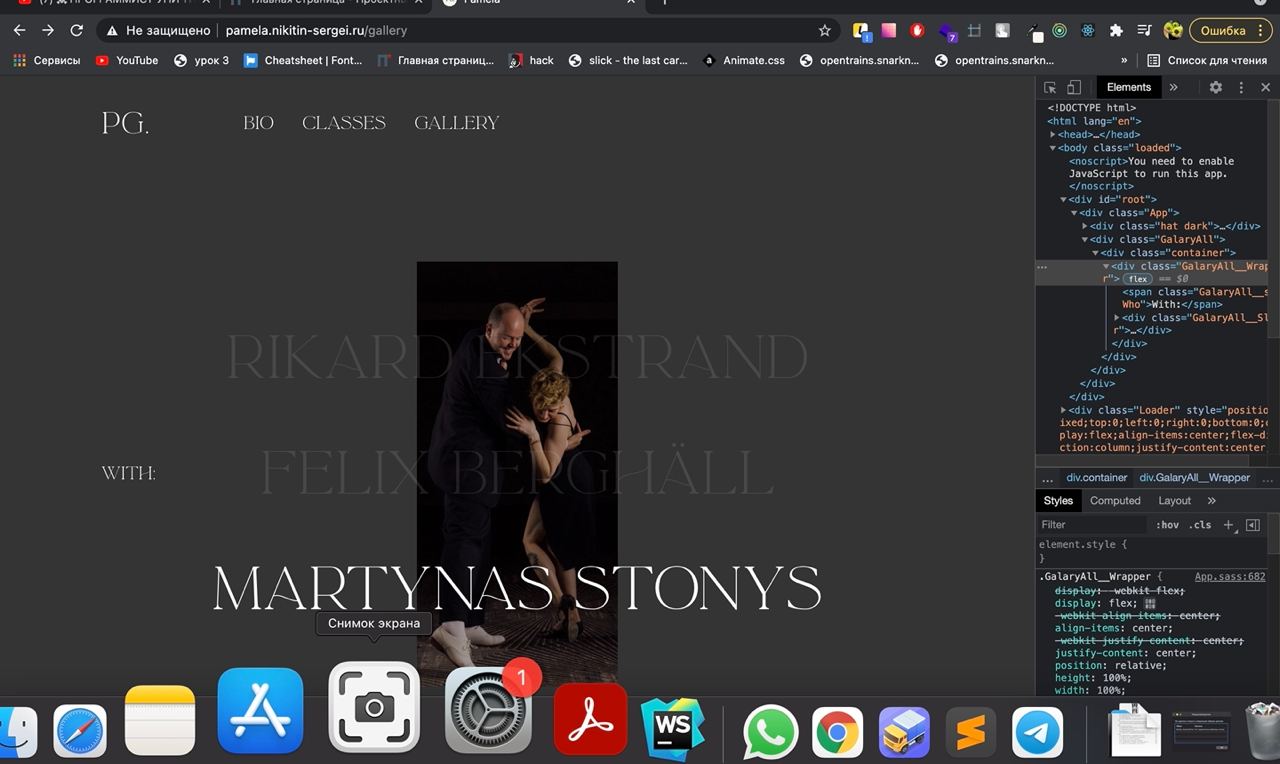This screenshot has height=764, width=1280.
Task: Select the Elements tab in DevTools
Action: point(1128,87)
